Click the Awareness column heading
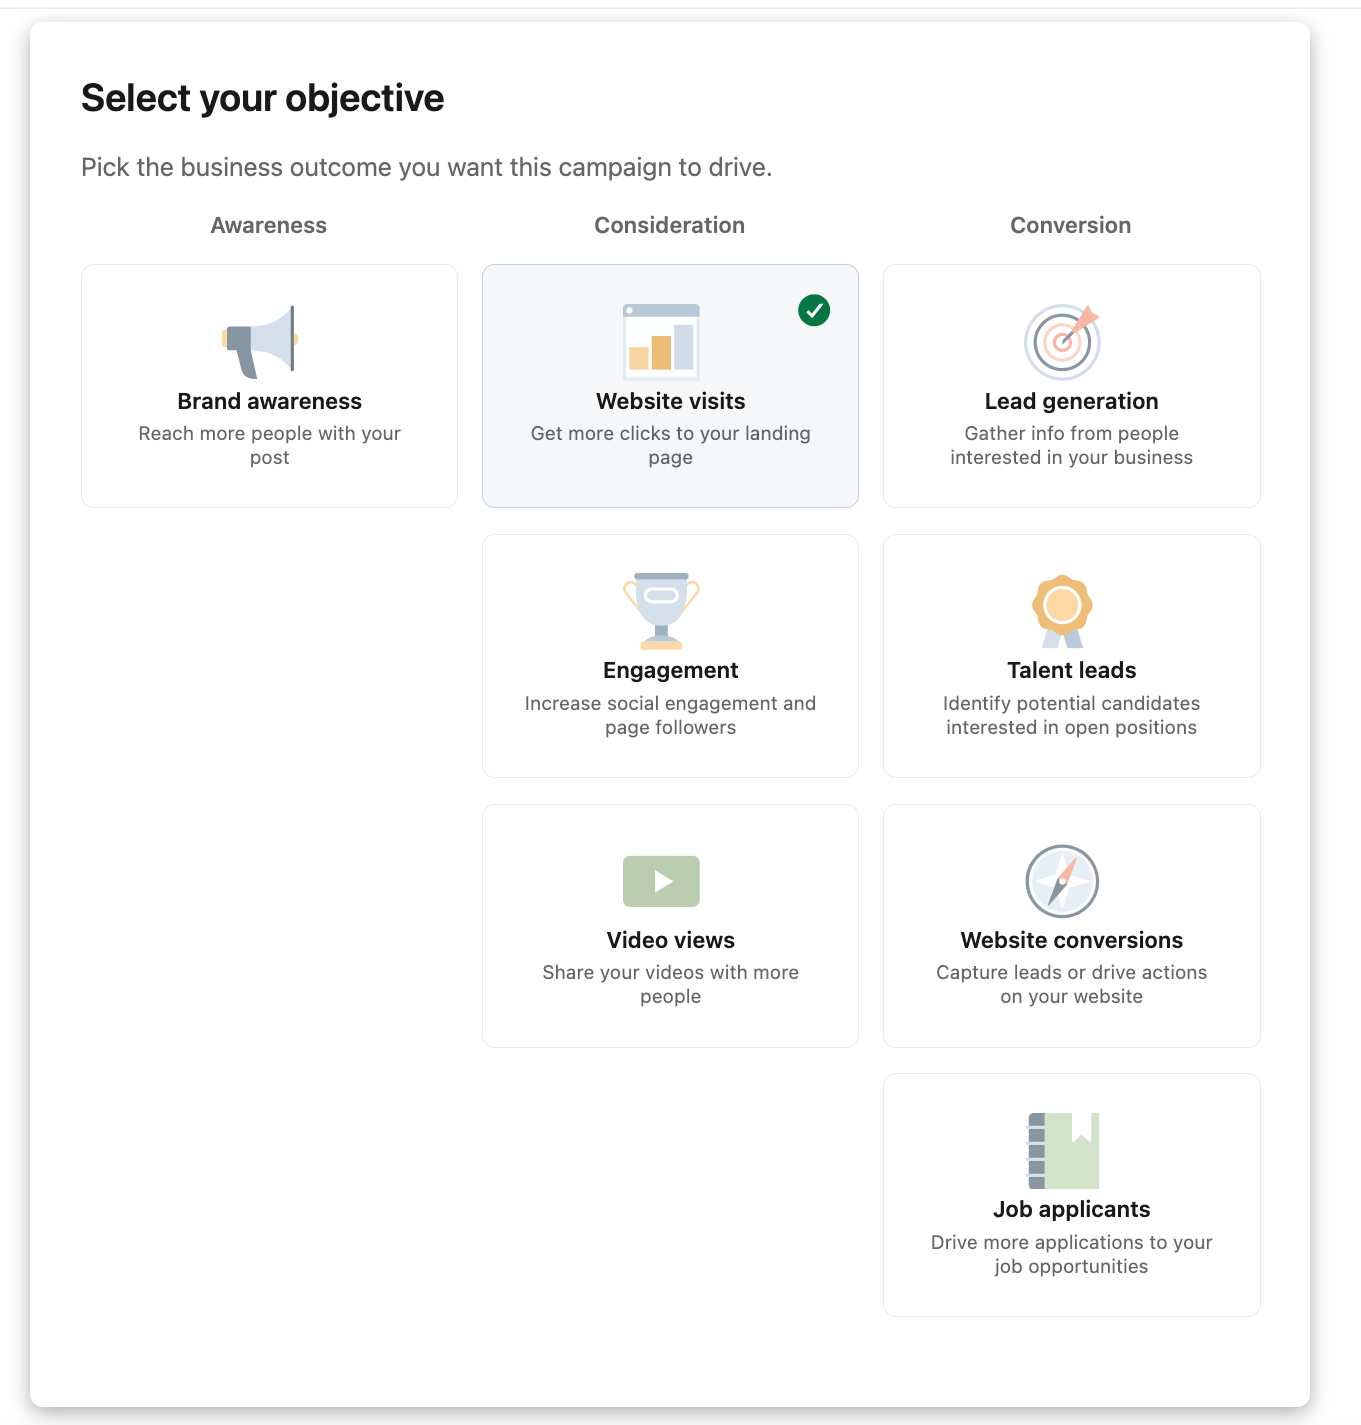1361x1425 pixels. pyautogui.click(x=269, y=226)
